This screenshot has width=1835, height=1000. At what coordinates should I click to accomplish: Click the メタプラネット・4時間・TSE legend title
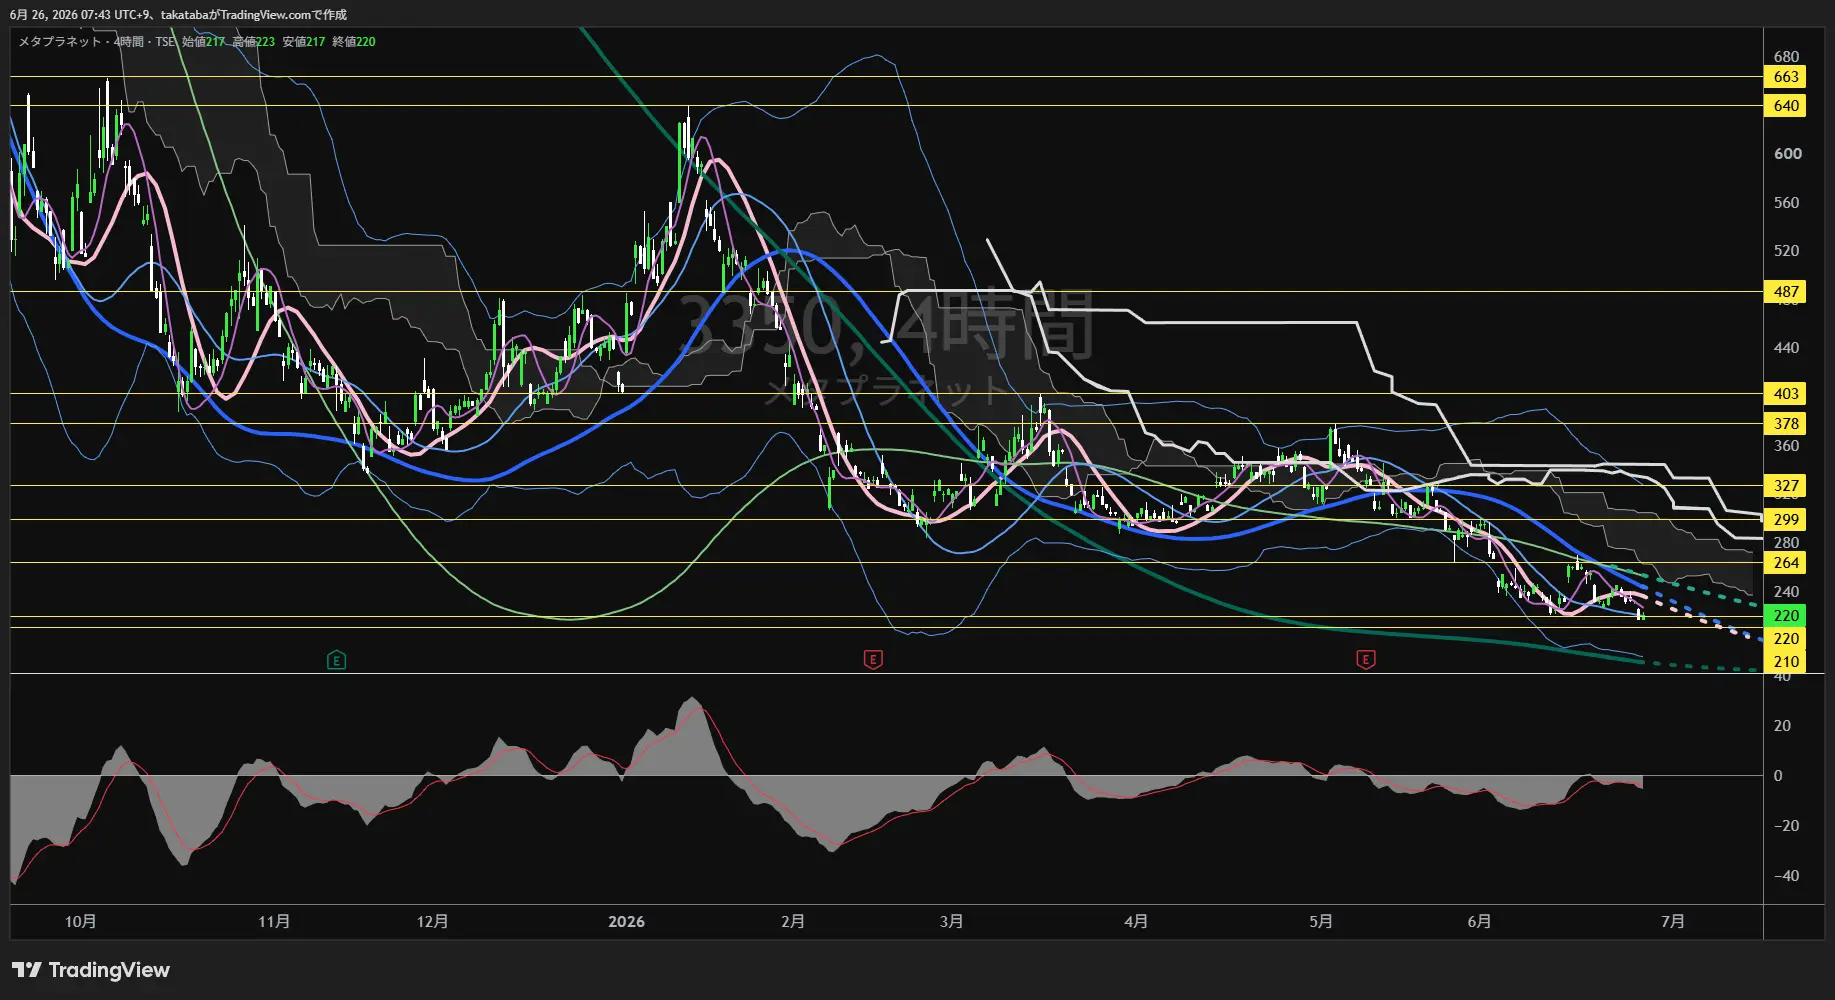pos(97,42)
